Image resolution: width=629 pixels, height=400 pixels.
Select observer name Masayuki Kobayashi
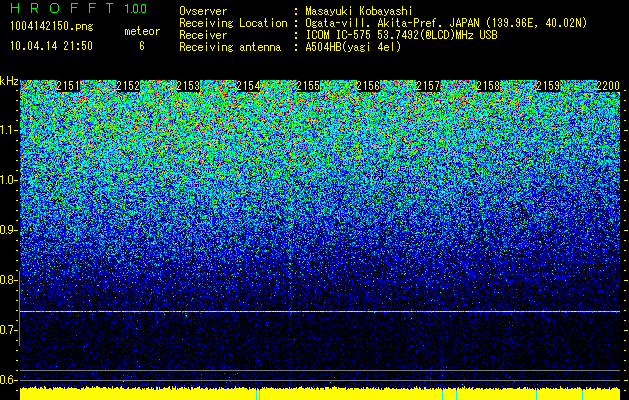point(359,11)
